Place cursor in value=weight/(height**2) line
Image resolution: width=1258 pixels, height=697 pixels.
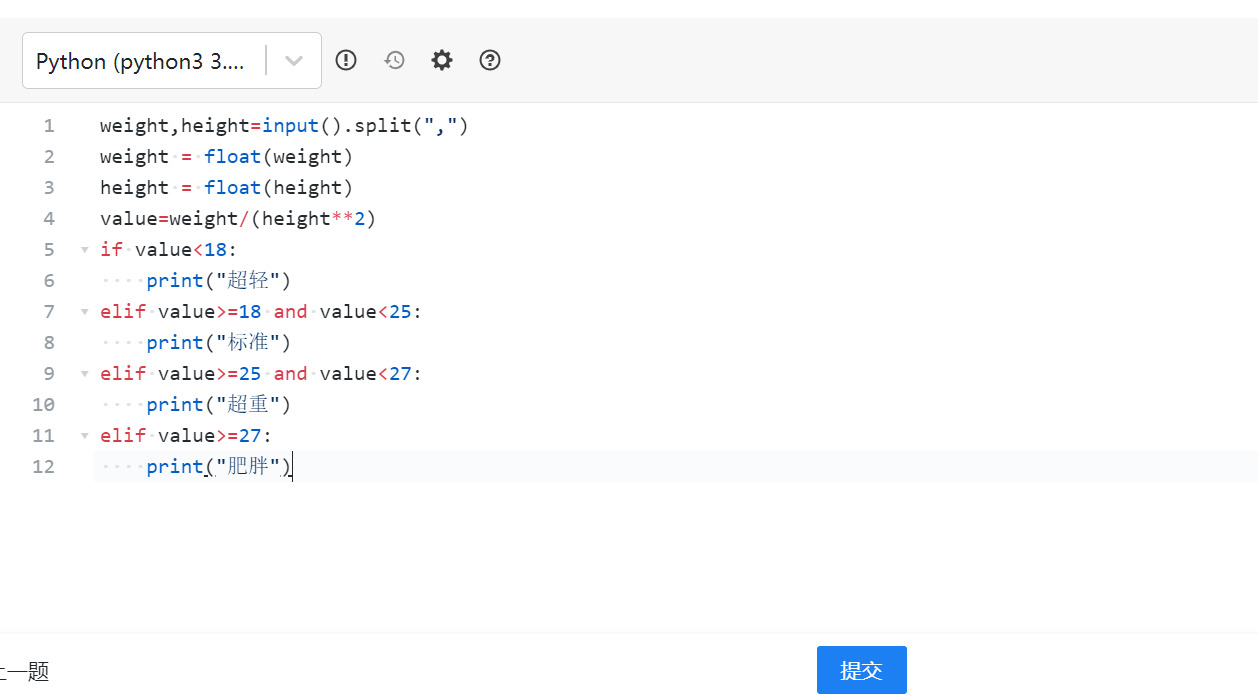pyautogui.click(x=238, y=219)
